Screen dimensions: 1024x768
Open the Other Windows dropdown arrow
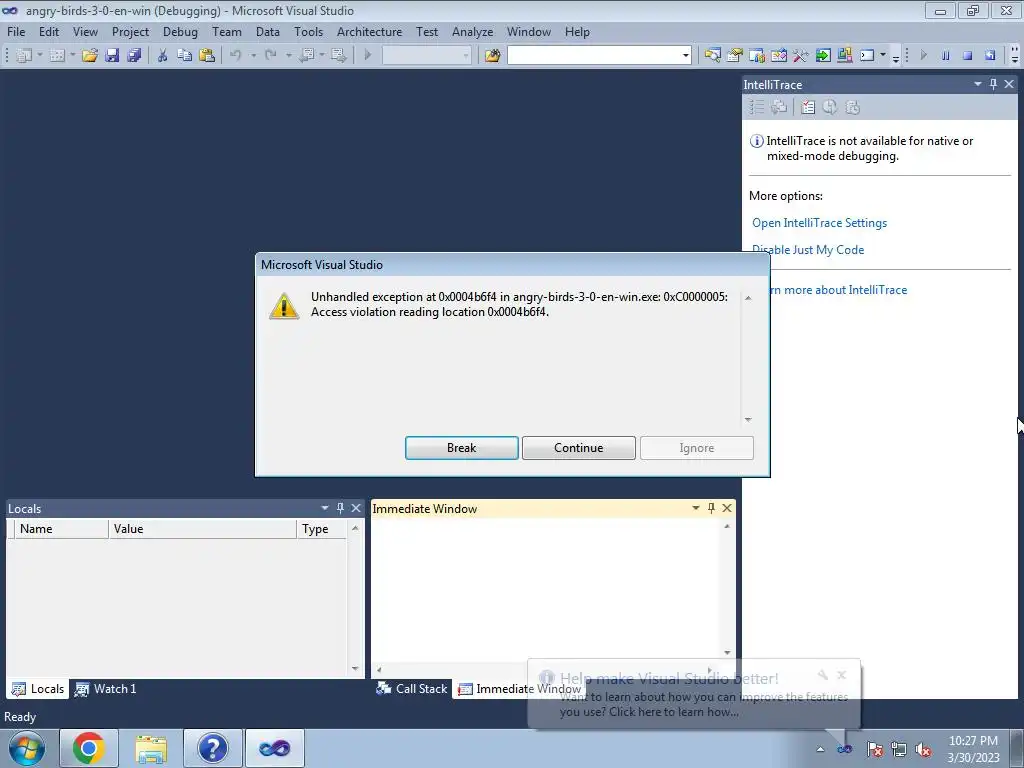tap(883, 56)
